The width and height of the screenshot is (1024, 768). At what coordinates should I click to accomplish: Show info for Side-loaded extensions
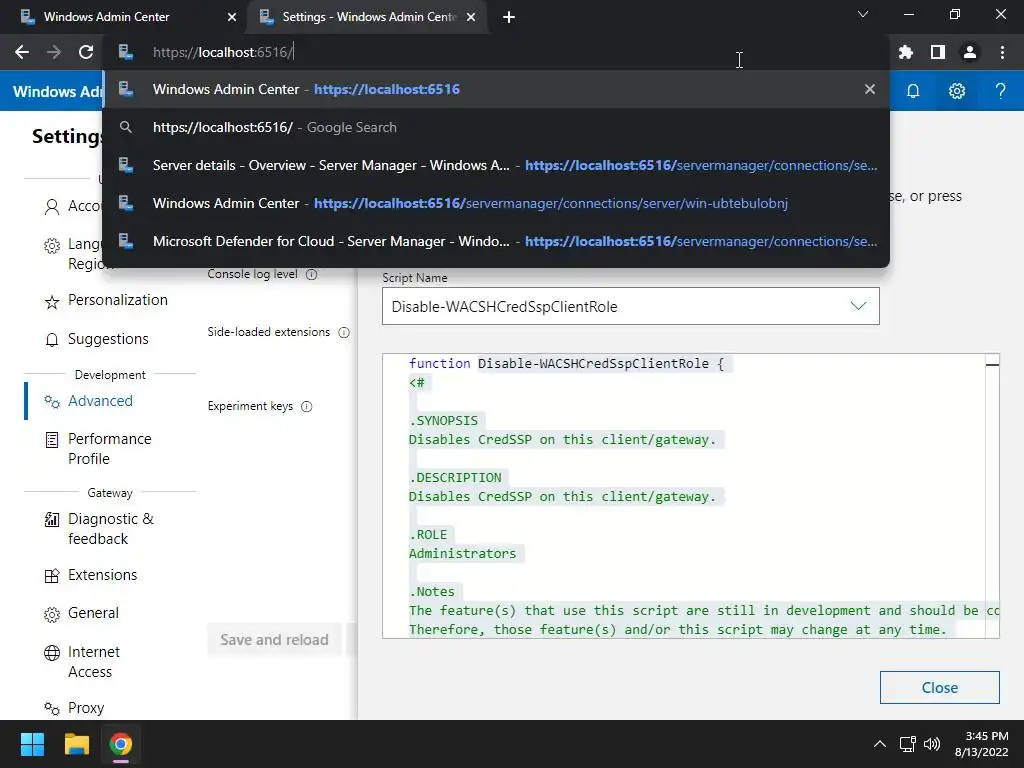tap(344, 332)
